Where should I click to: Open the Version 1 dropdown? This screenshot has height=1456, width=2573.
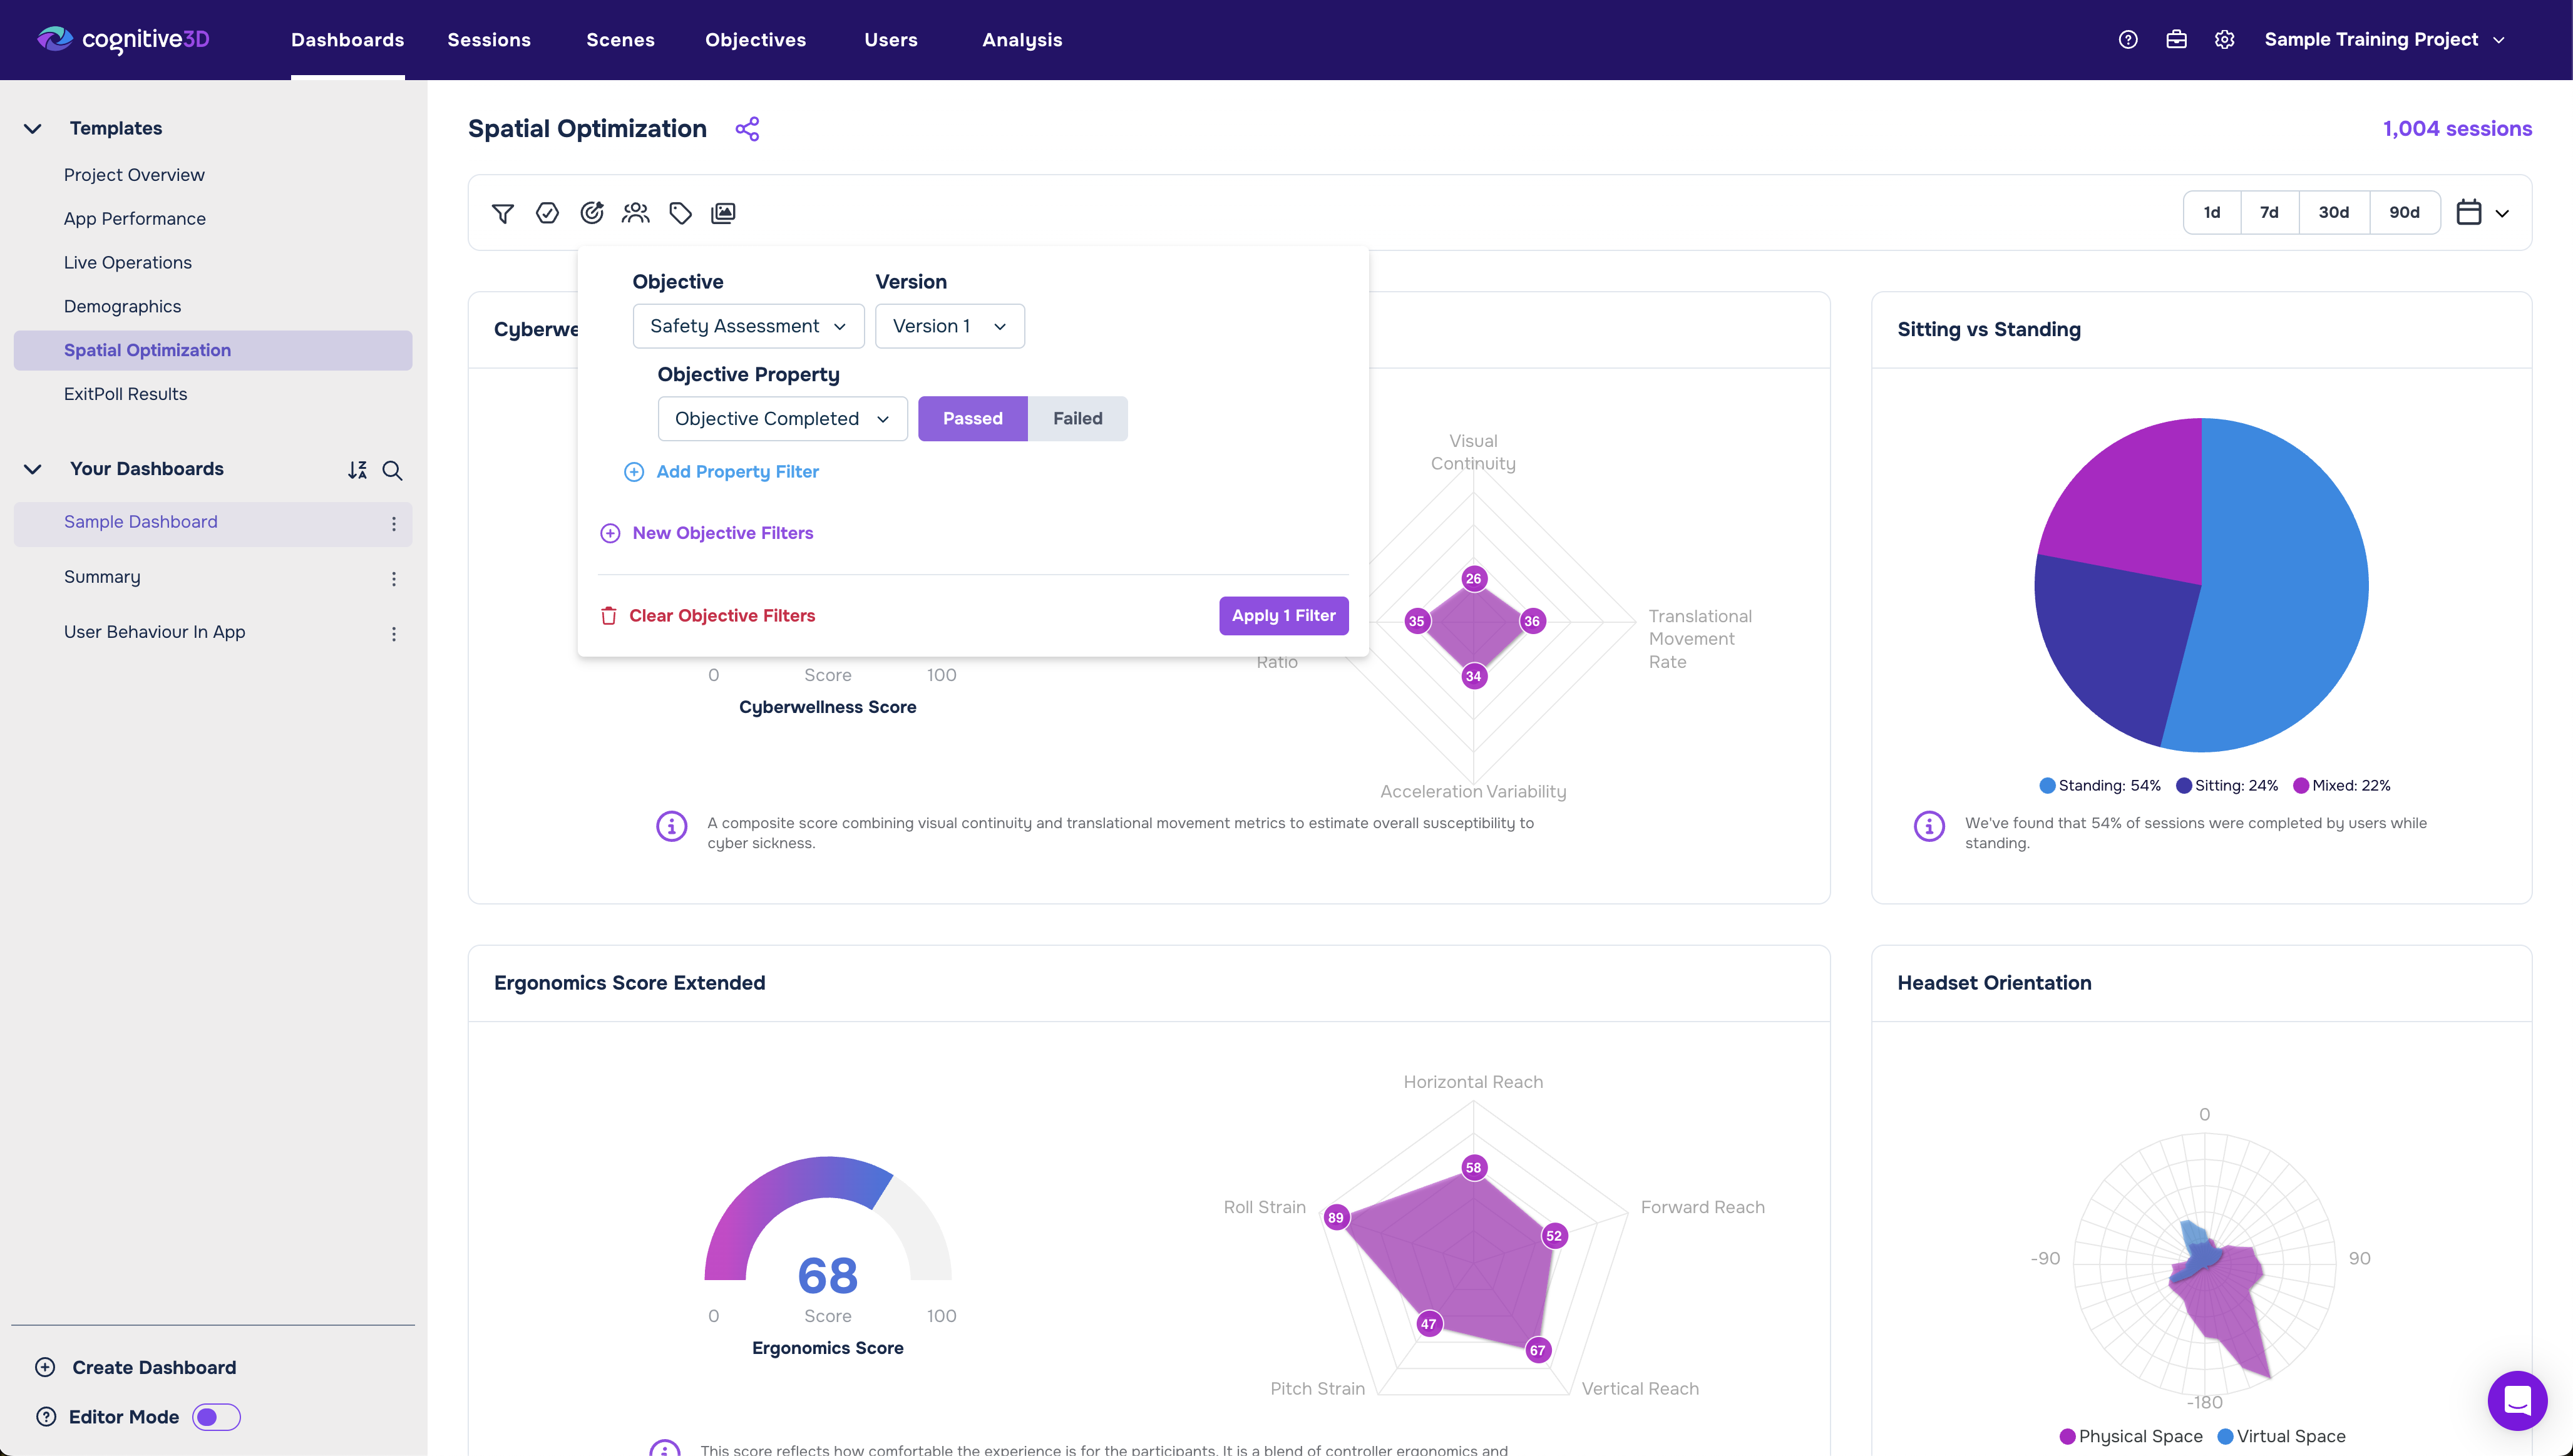coord(949,326)
